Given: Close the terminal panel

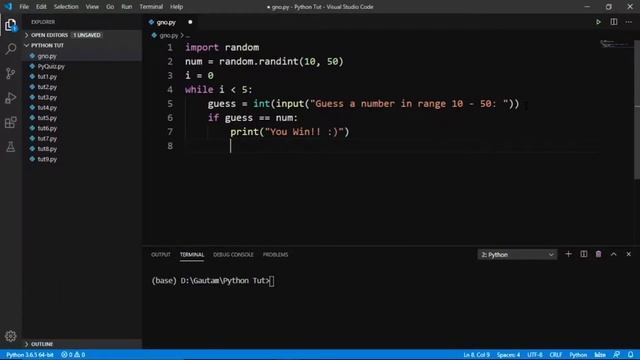Looking at the screenshot, I should [629, 254].
